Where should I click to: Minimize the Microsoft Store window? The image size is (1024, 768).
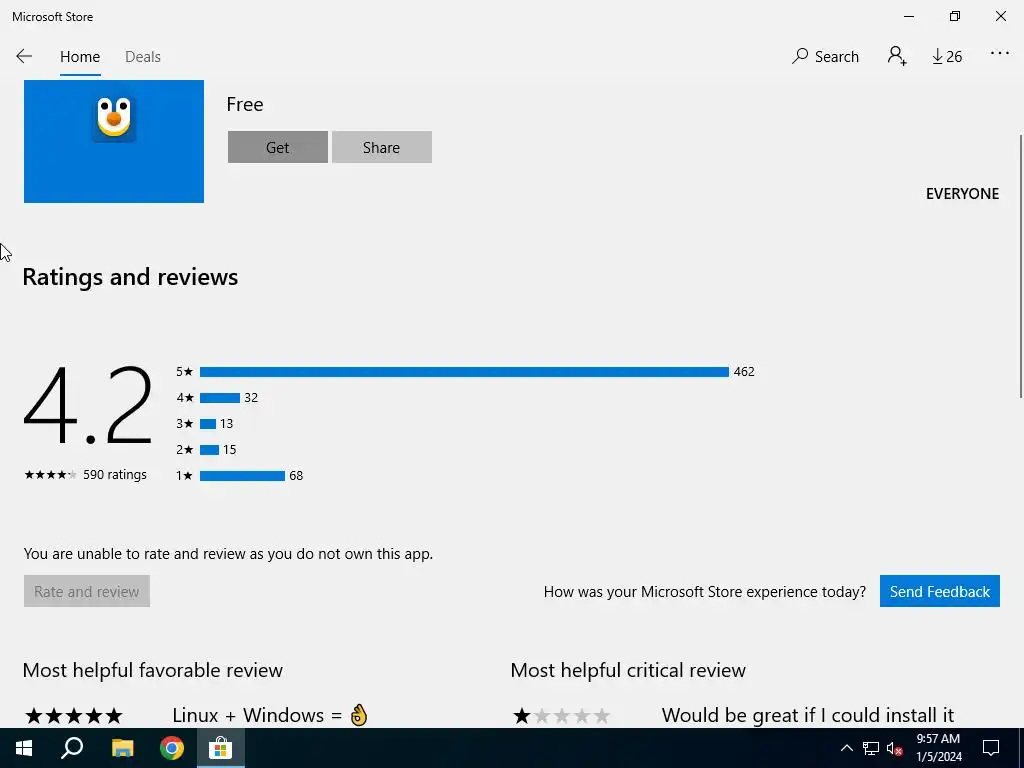pyautogui.click(x=908, y=16)
